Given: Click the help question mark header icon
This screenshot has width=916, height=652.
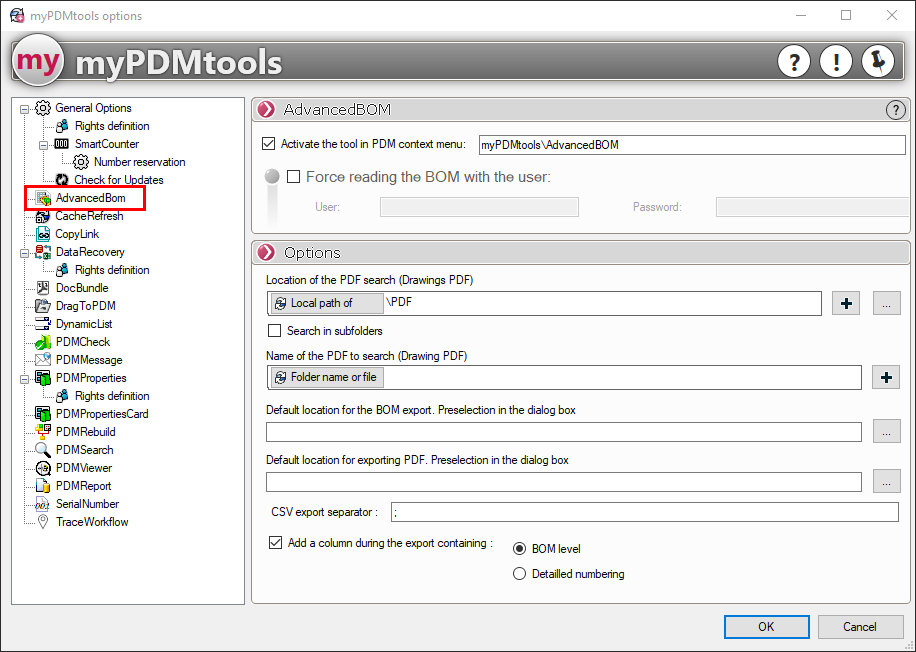Looking at the screenshot, I should coord(794,62).
